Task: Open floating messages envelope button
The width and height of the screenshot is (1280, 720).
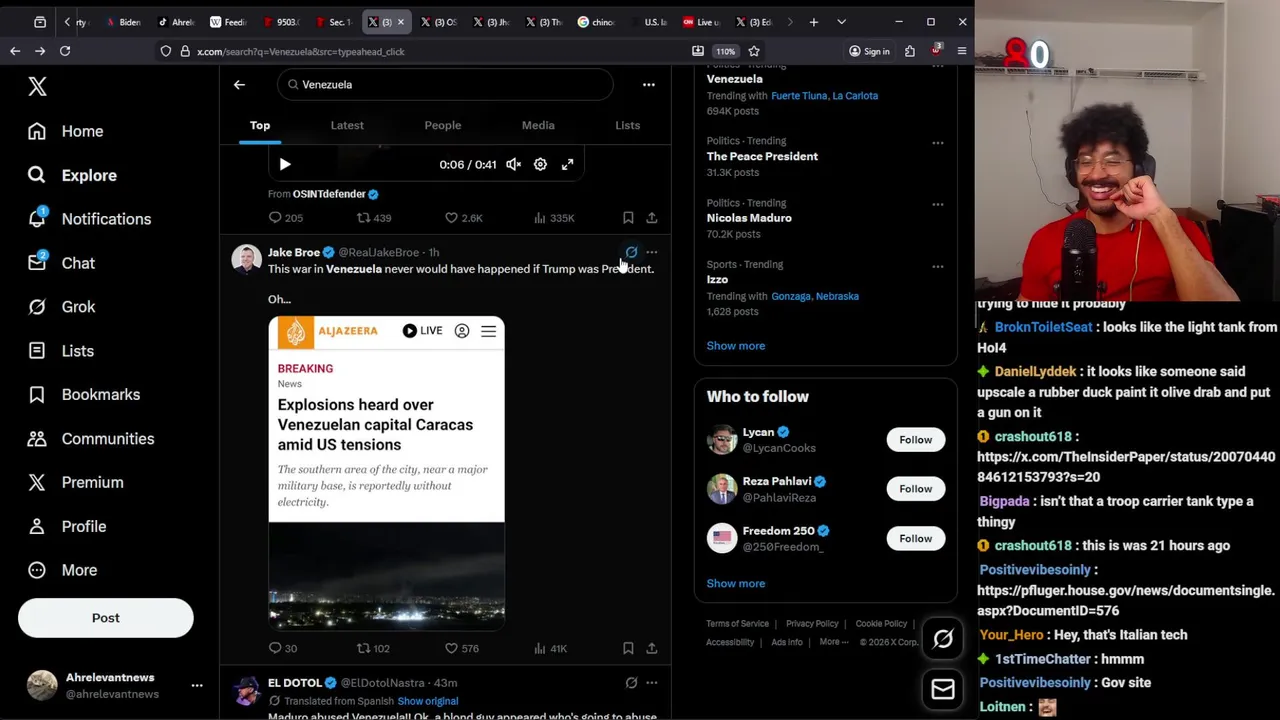Action: [943, 689]
